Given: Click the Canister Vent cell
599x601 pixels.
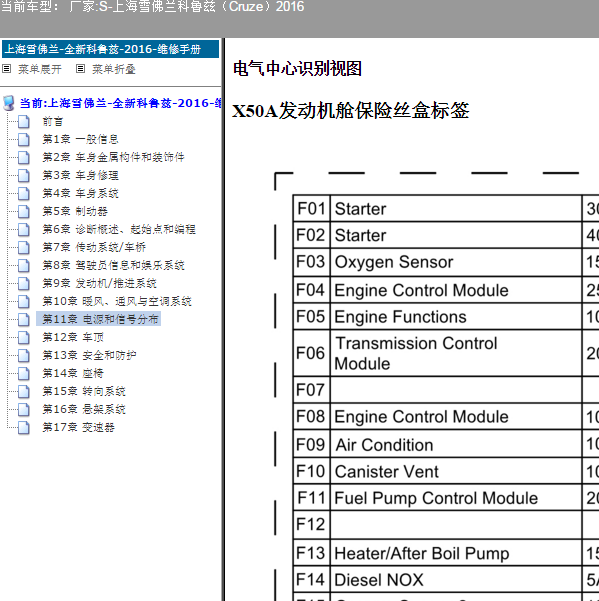Looking at the screenshot, I should click(x=456, y=471).
